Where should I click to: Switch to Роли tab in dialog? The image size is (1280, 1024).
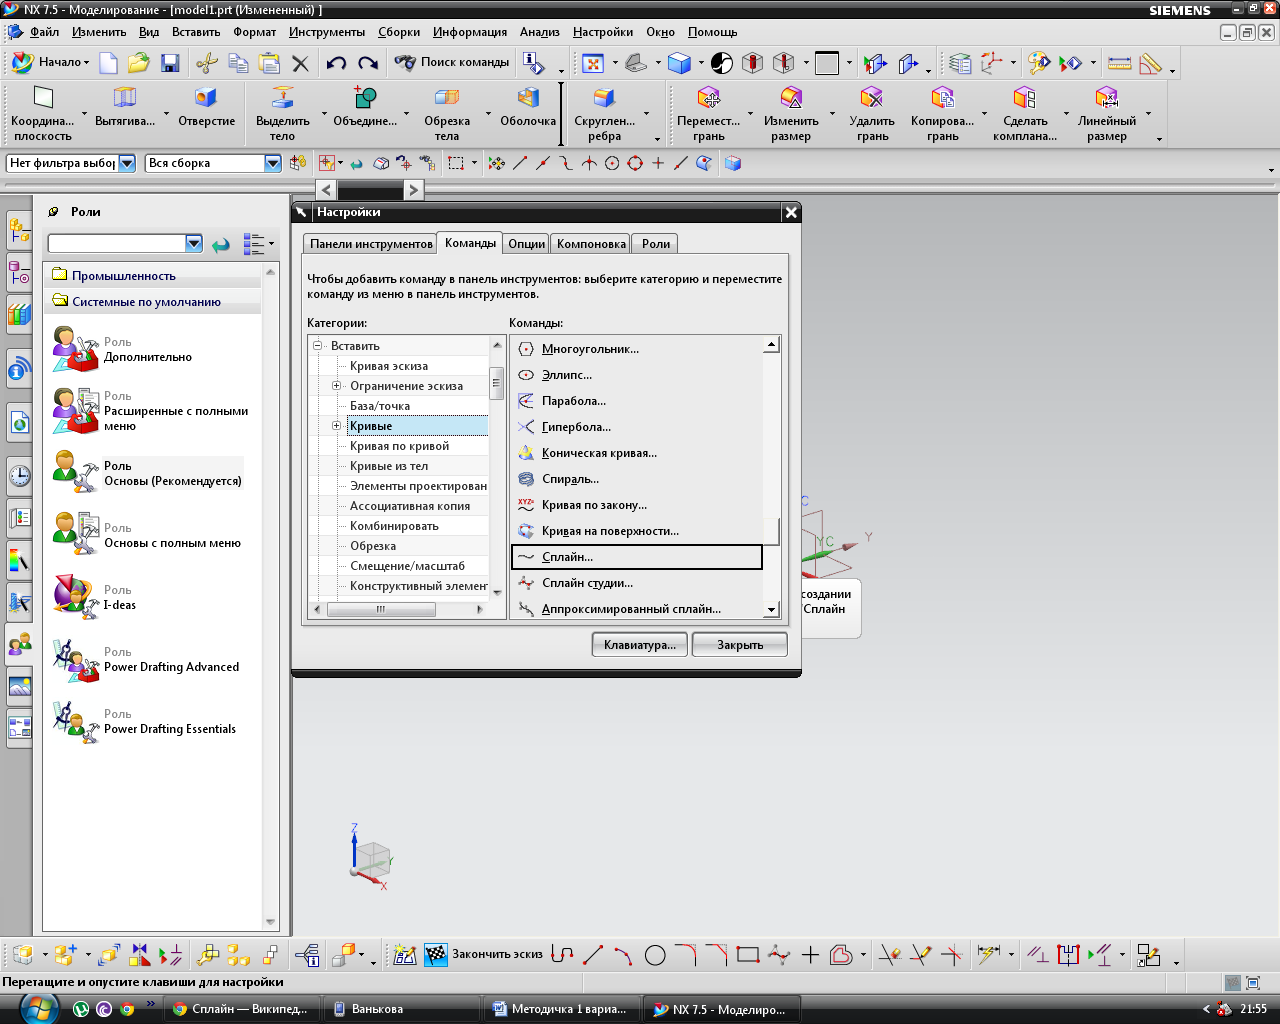(656, 243)
